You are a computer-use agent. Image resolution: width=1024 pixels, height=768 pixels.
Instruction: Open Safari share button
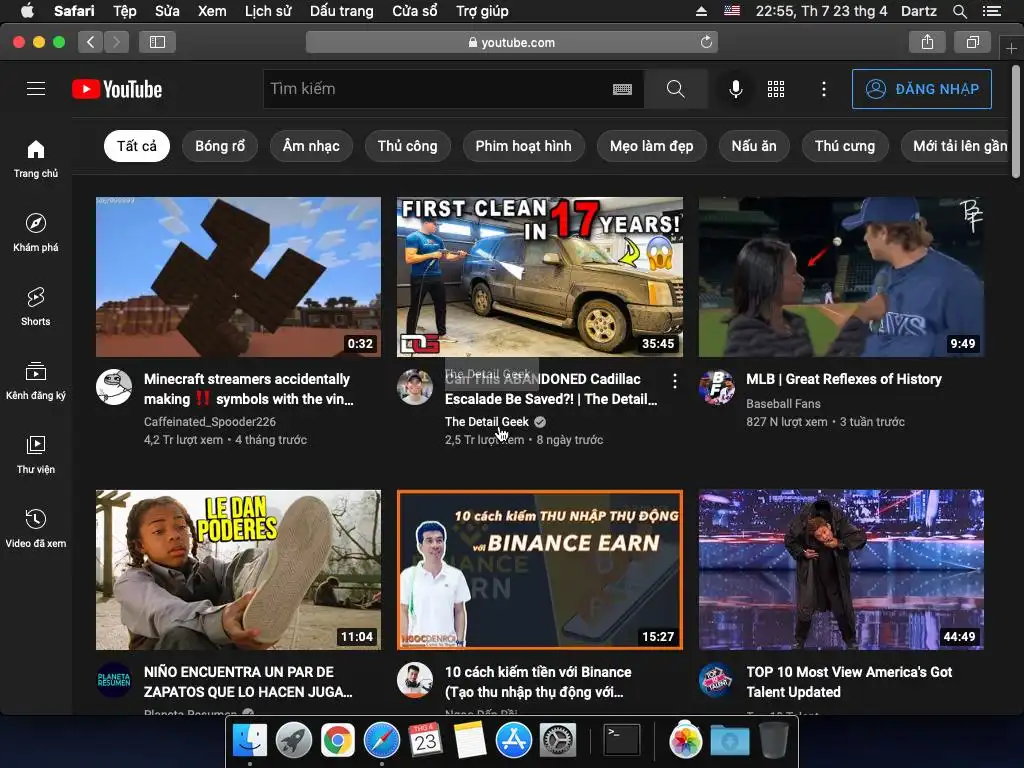point(927,42)
